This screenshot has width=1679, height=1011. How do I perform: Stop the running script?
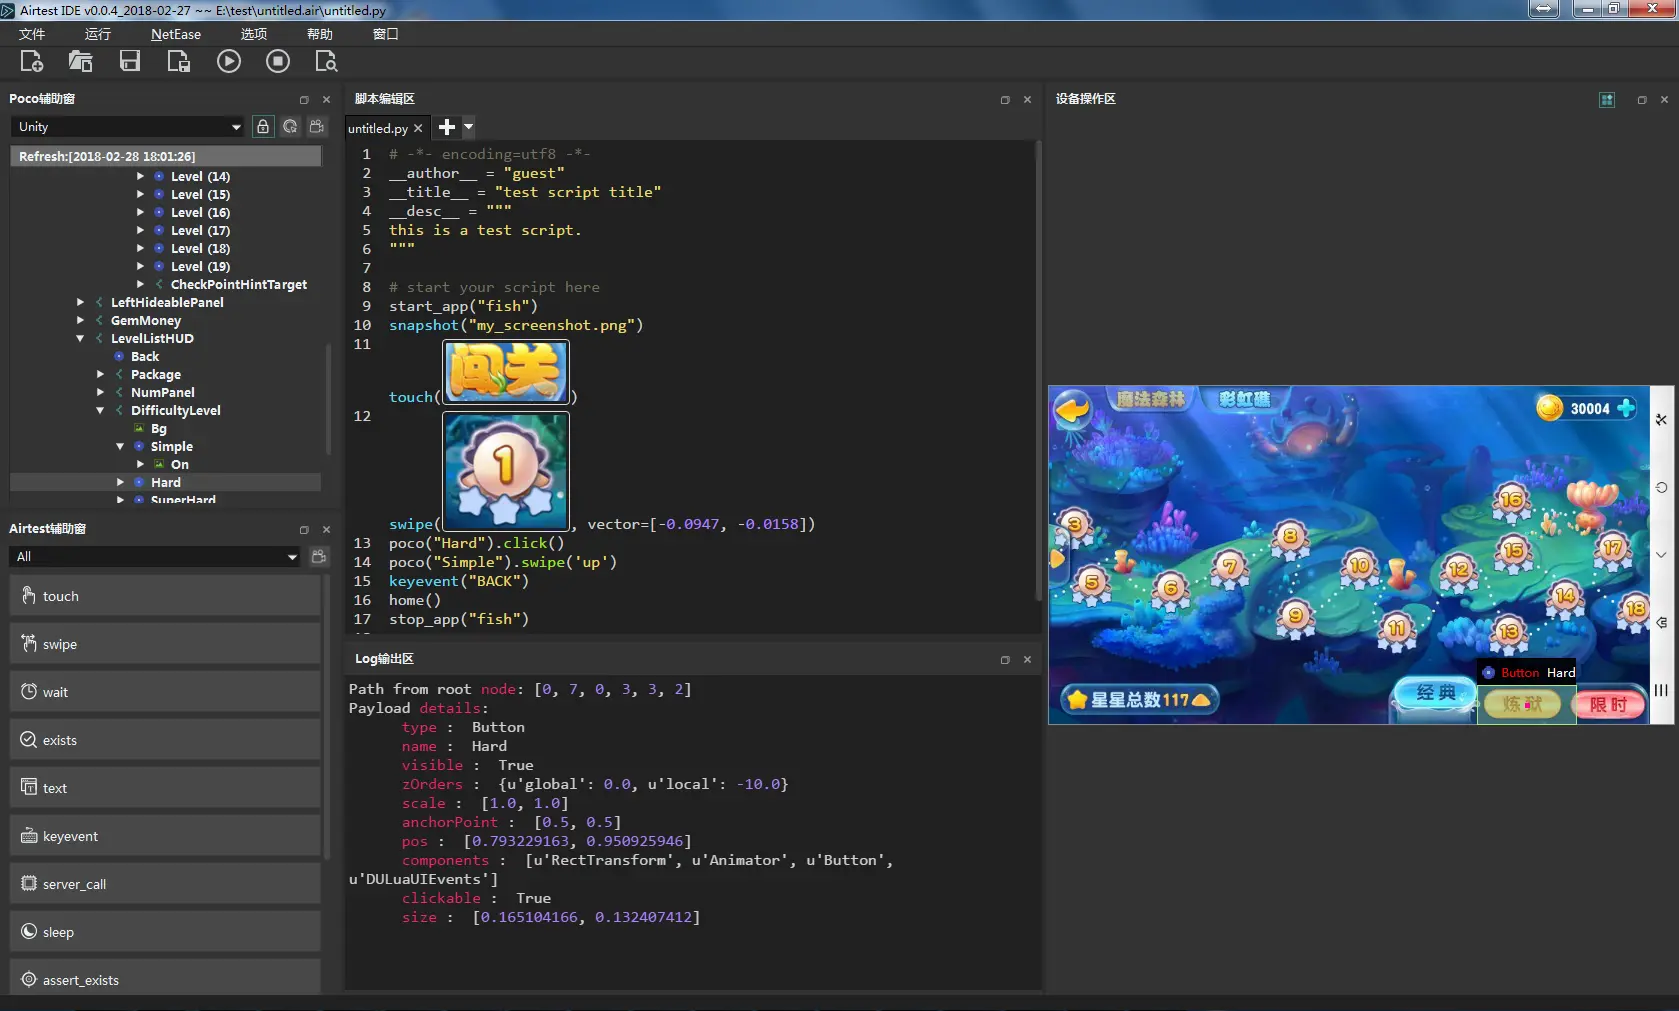click(x=278, y=61)
